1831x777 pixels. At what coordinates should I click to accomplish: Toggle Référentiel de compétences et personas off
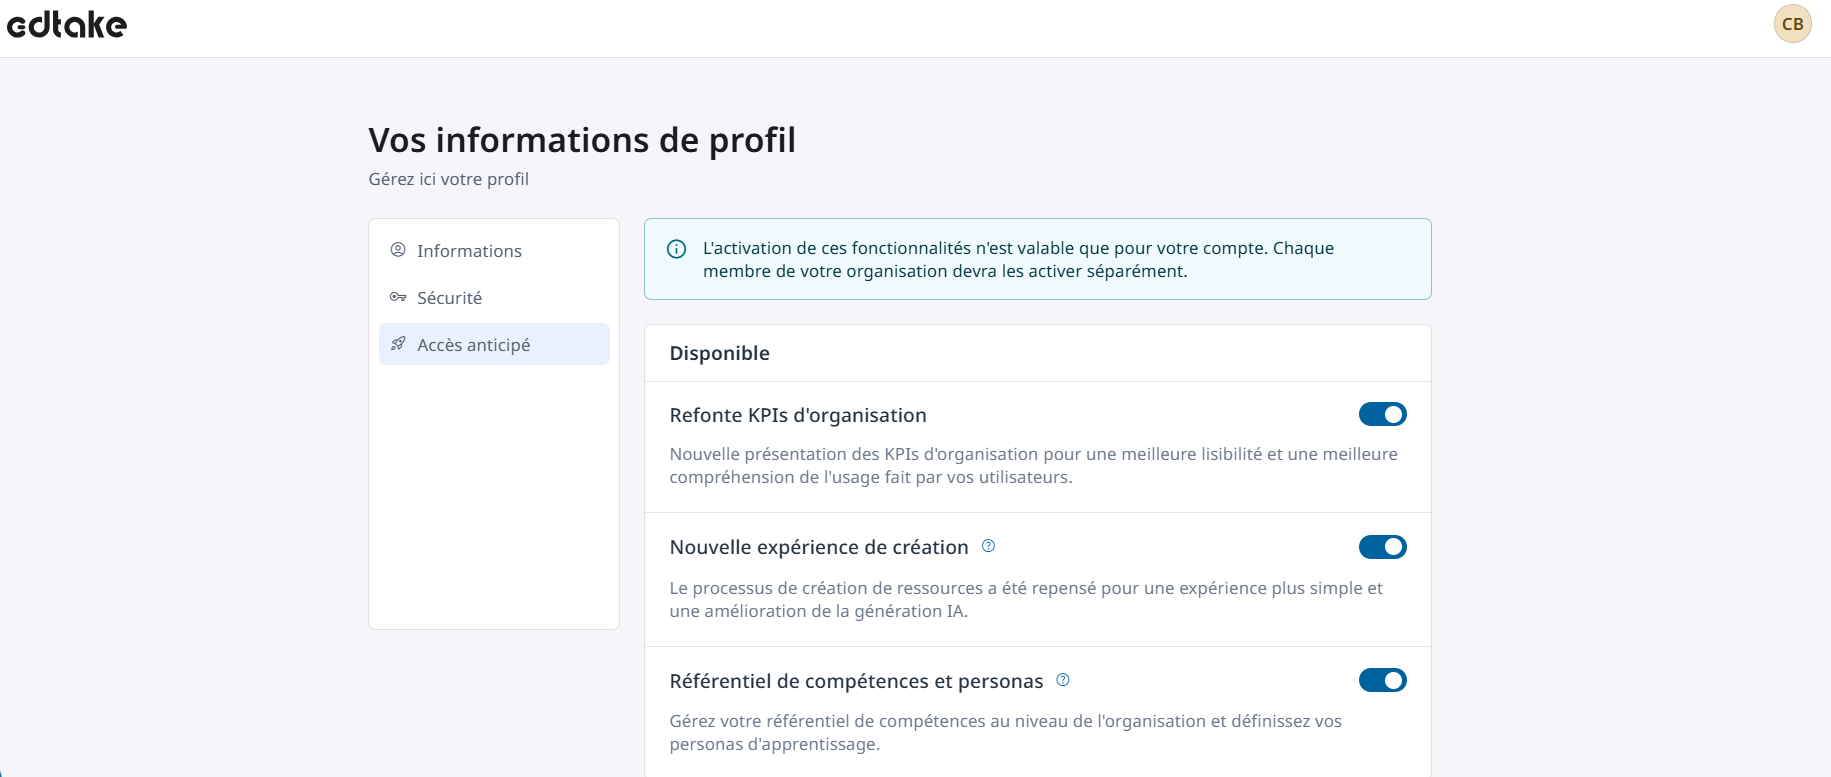[1382, 680]
